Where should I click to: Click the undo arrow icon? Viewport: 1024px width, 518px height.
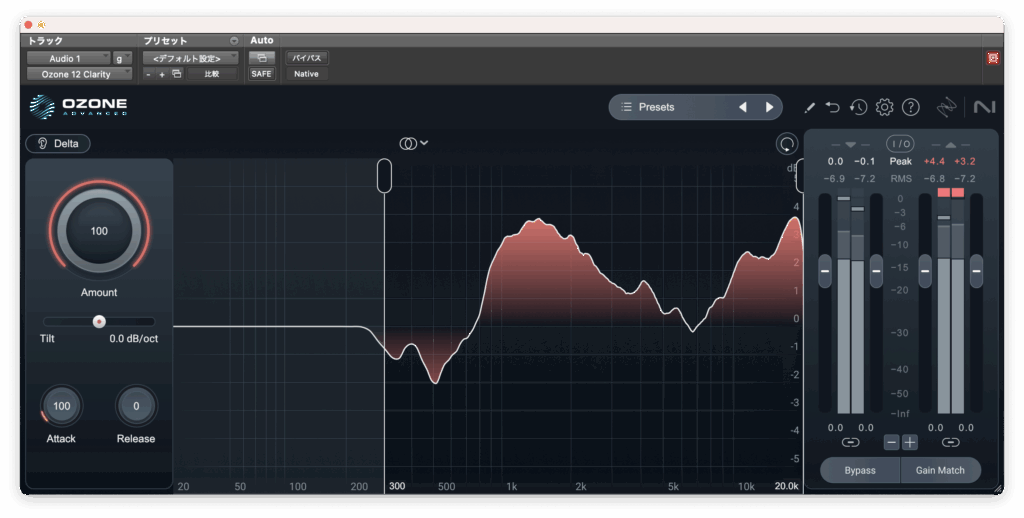tap(833, 107)
